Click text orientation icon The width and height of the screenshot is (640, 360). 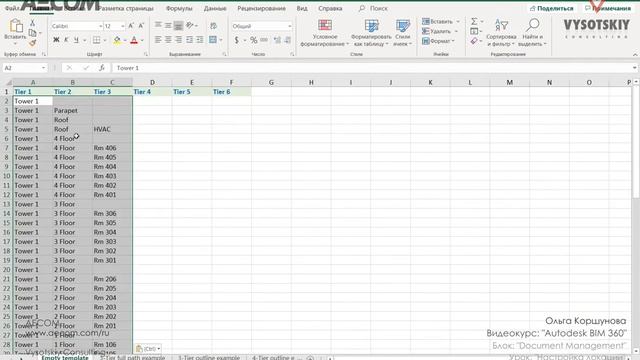tap(189, 25)
